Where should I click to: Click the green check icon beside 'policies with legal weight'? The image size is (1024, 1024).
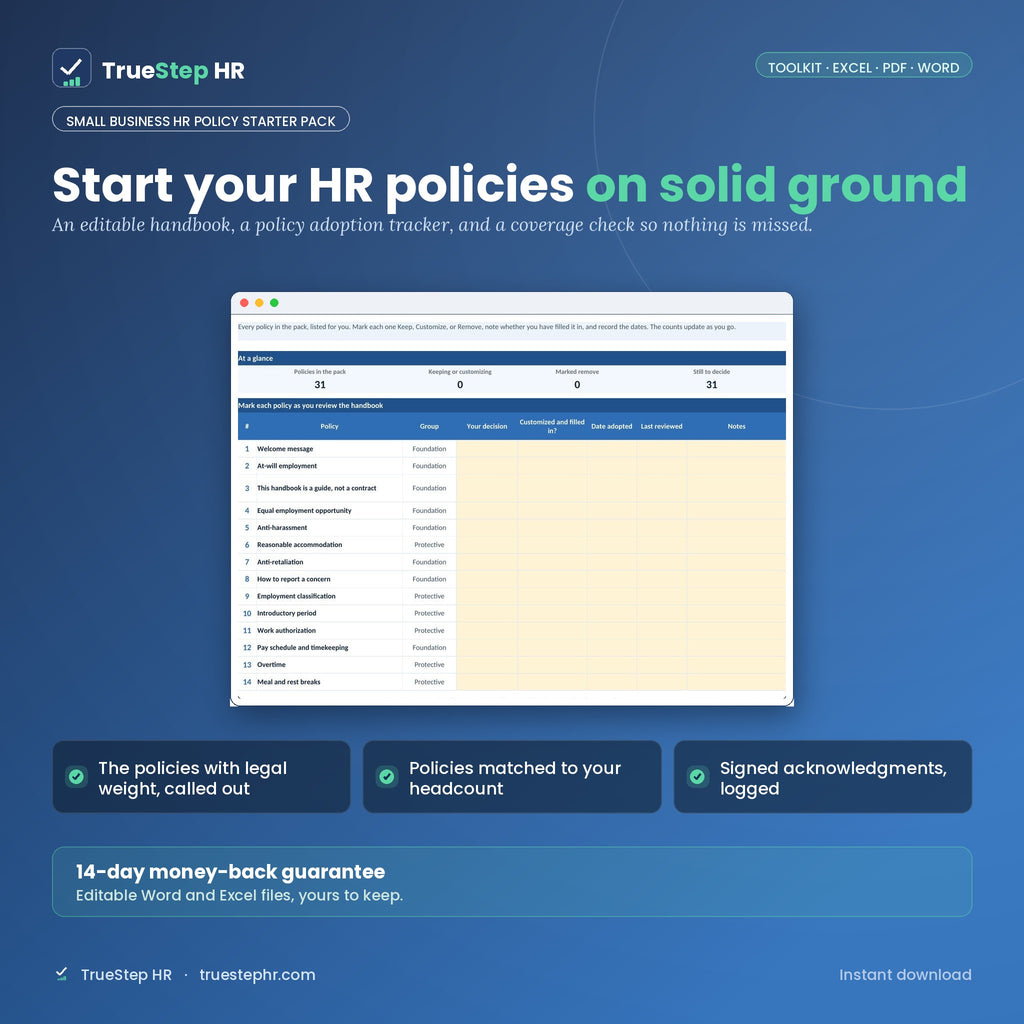pos(76,776)
